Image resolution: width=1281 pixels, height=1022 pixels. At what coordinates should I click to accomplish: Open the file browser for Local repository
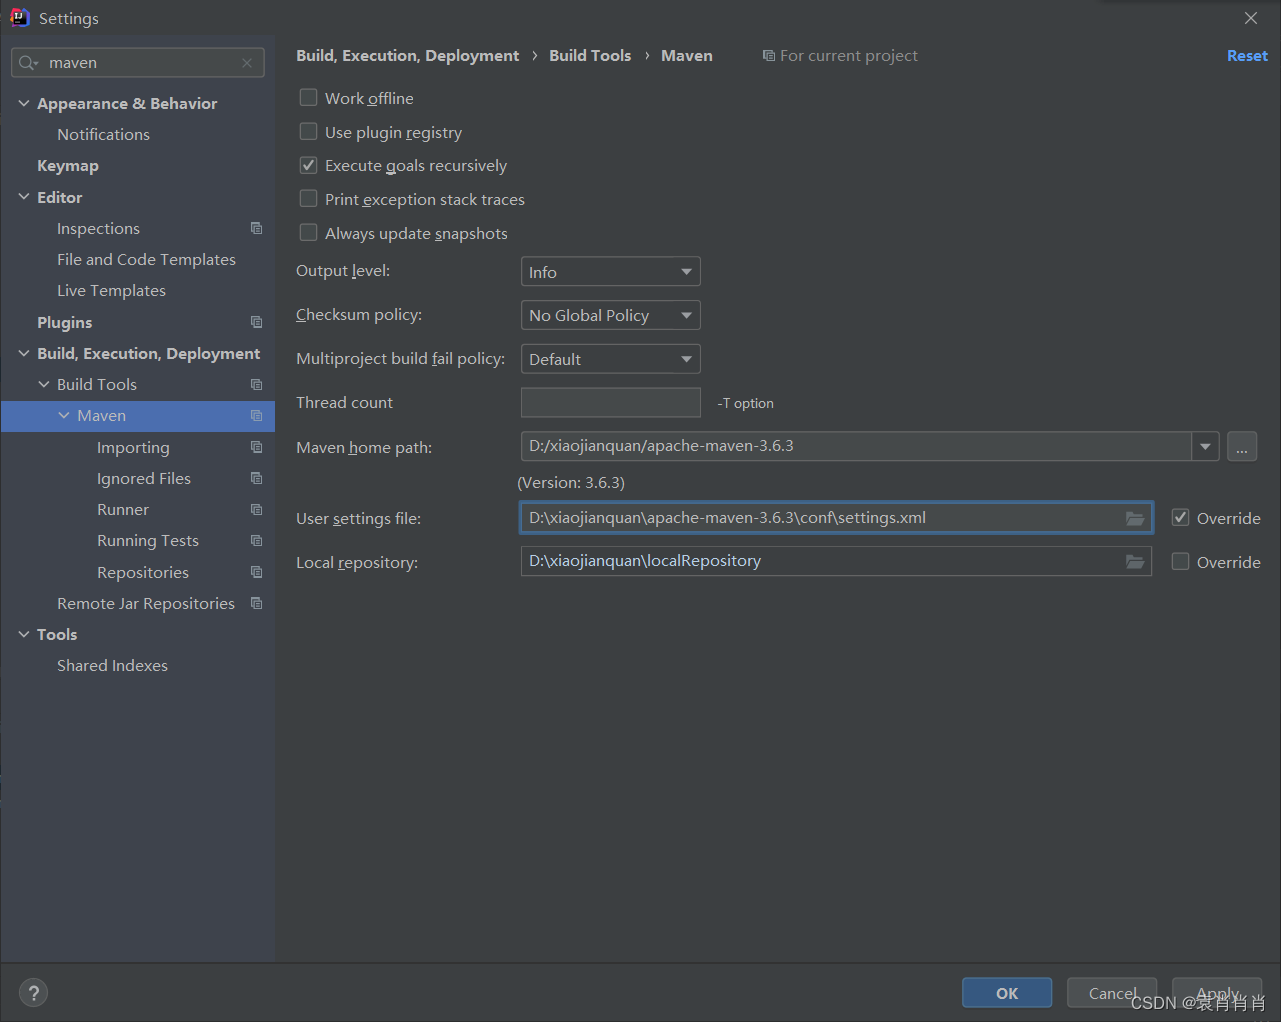click(1135, 562)
